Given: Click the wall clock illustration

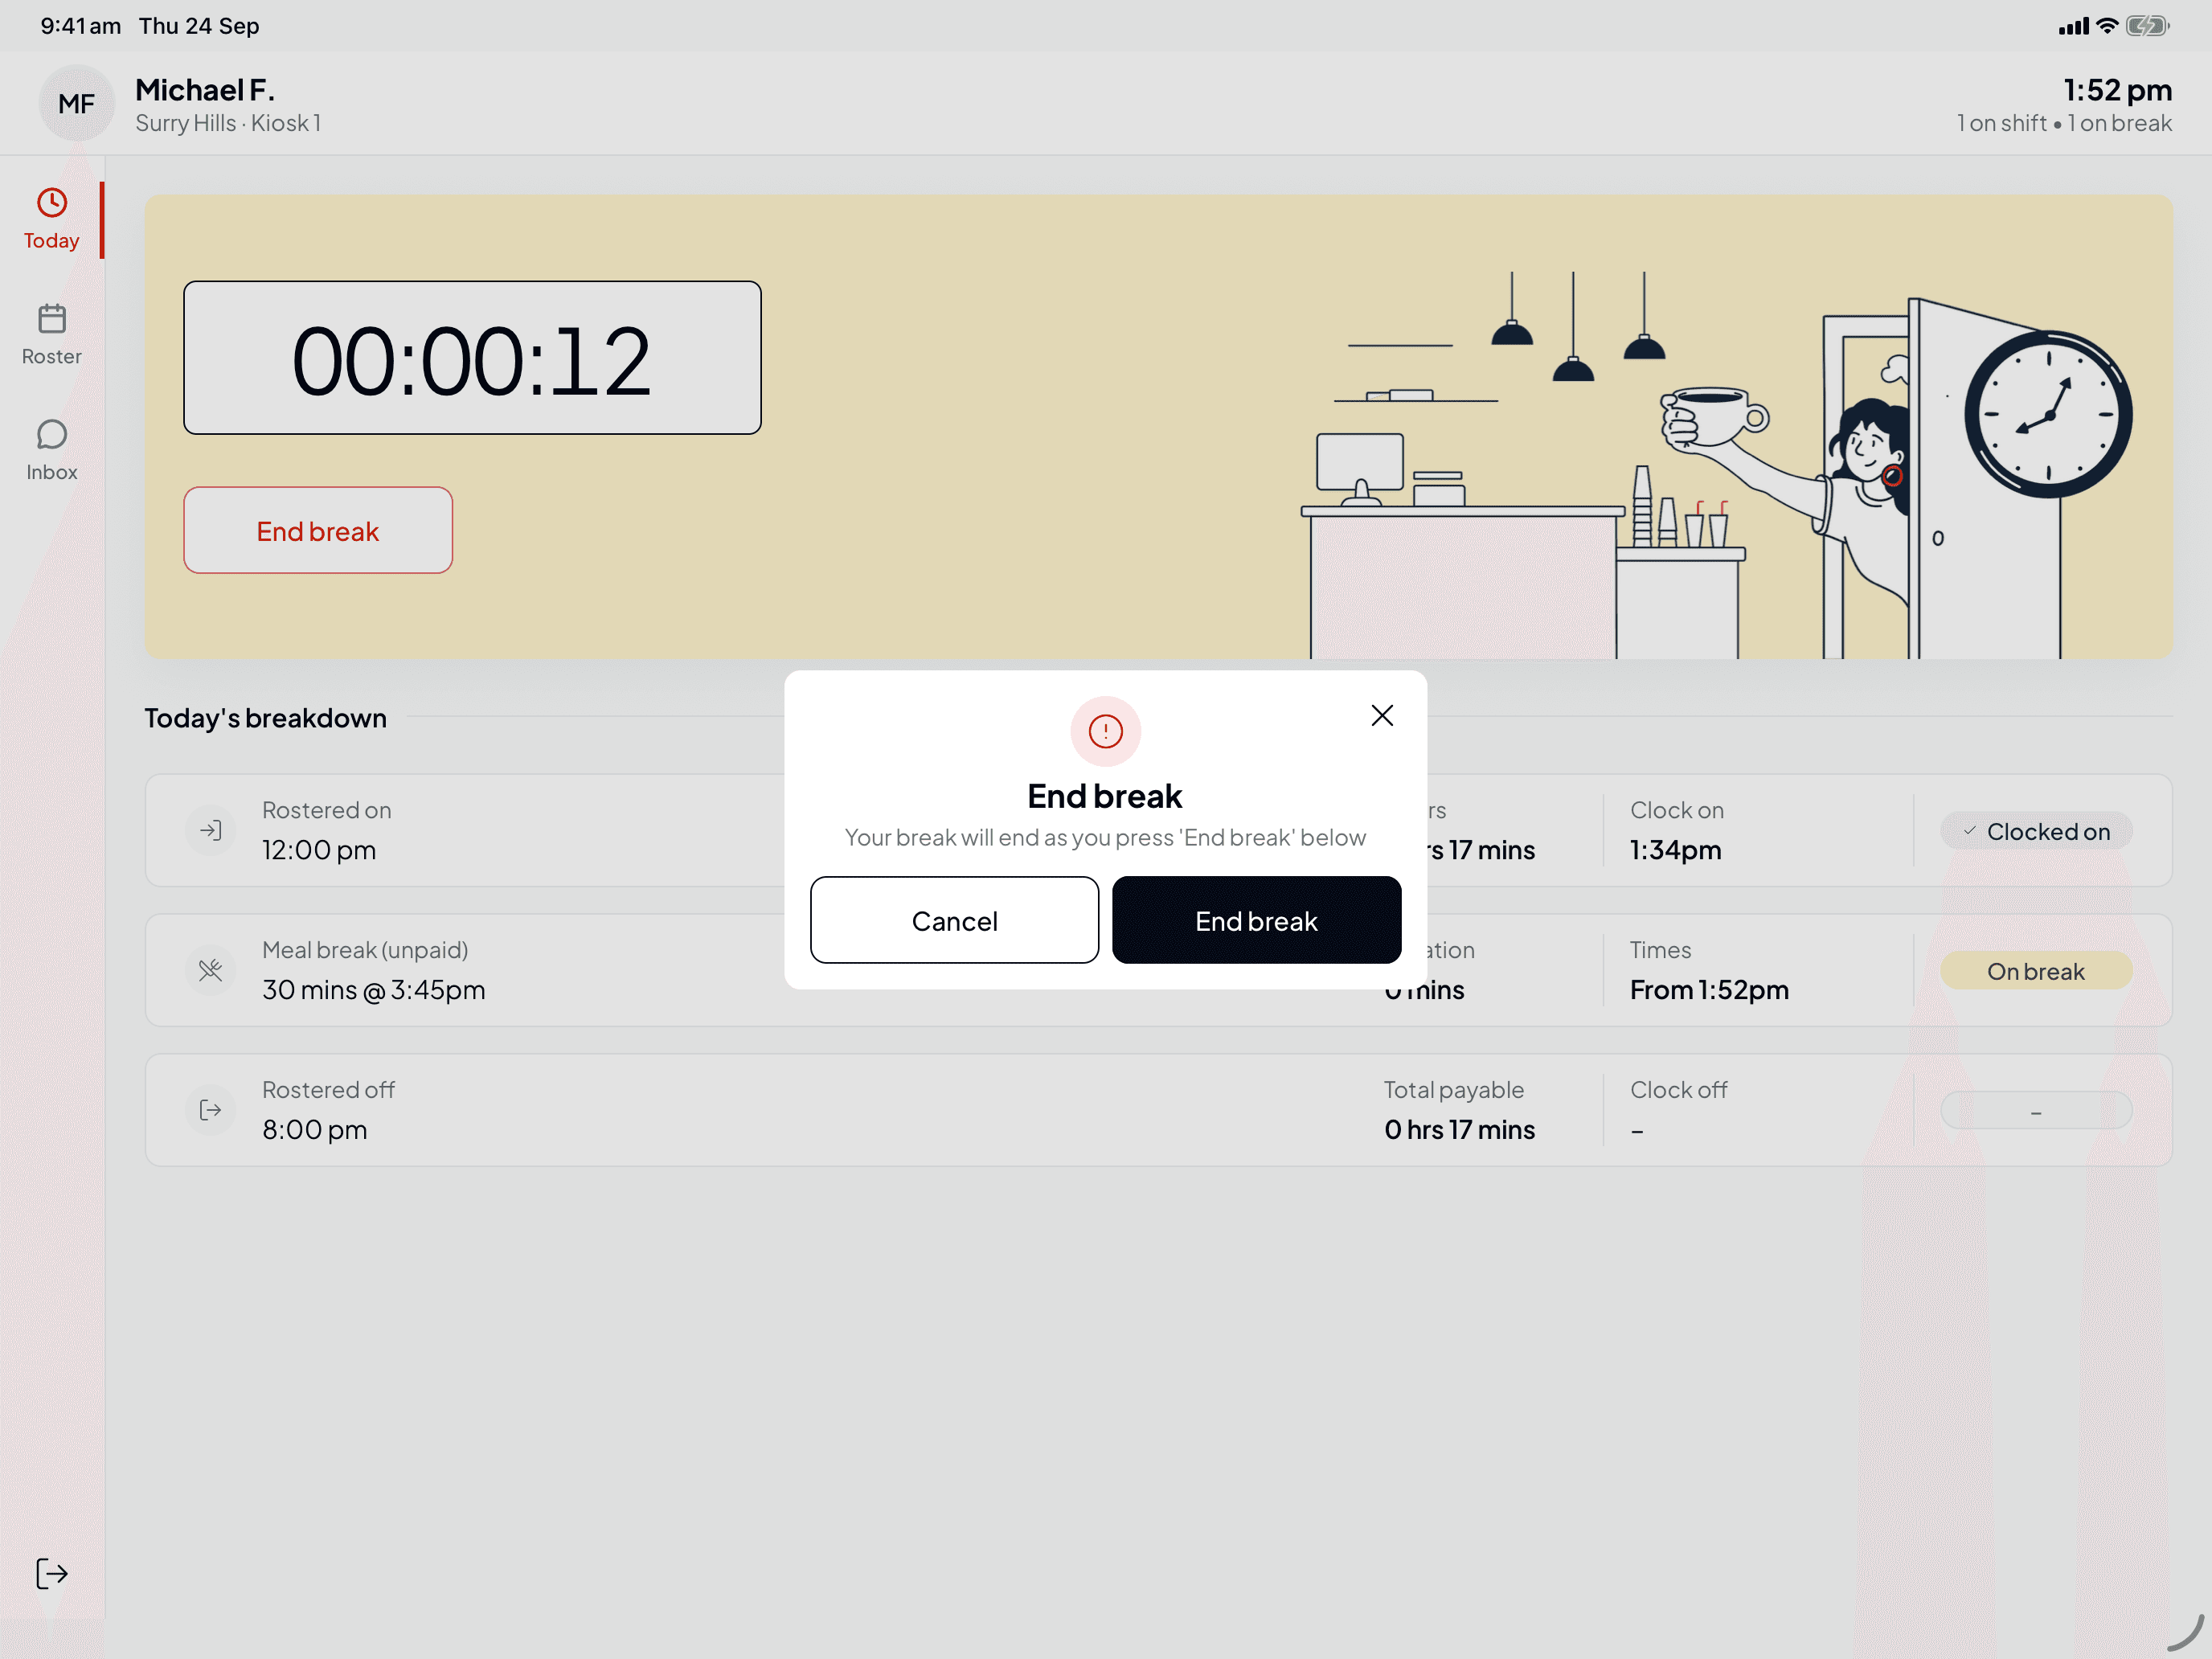Looking at the screenshot, I should [2047, 414].
